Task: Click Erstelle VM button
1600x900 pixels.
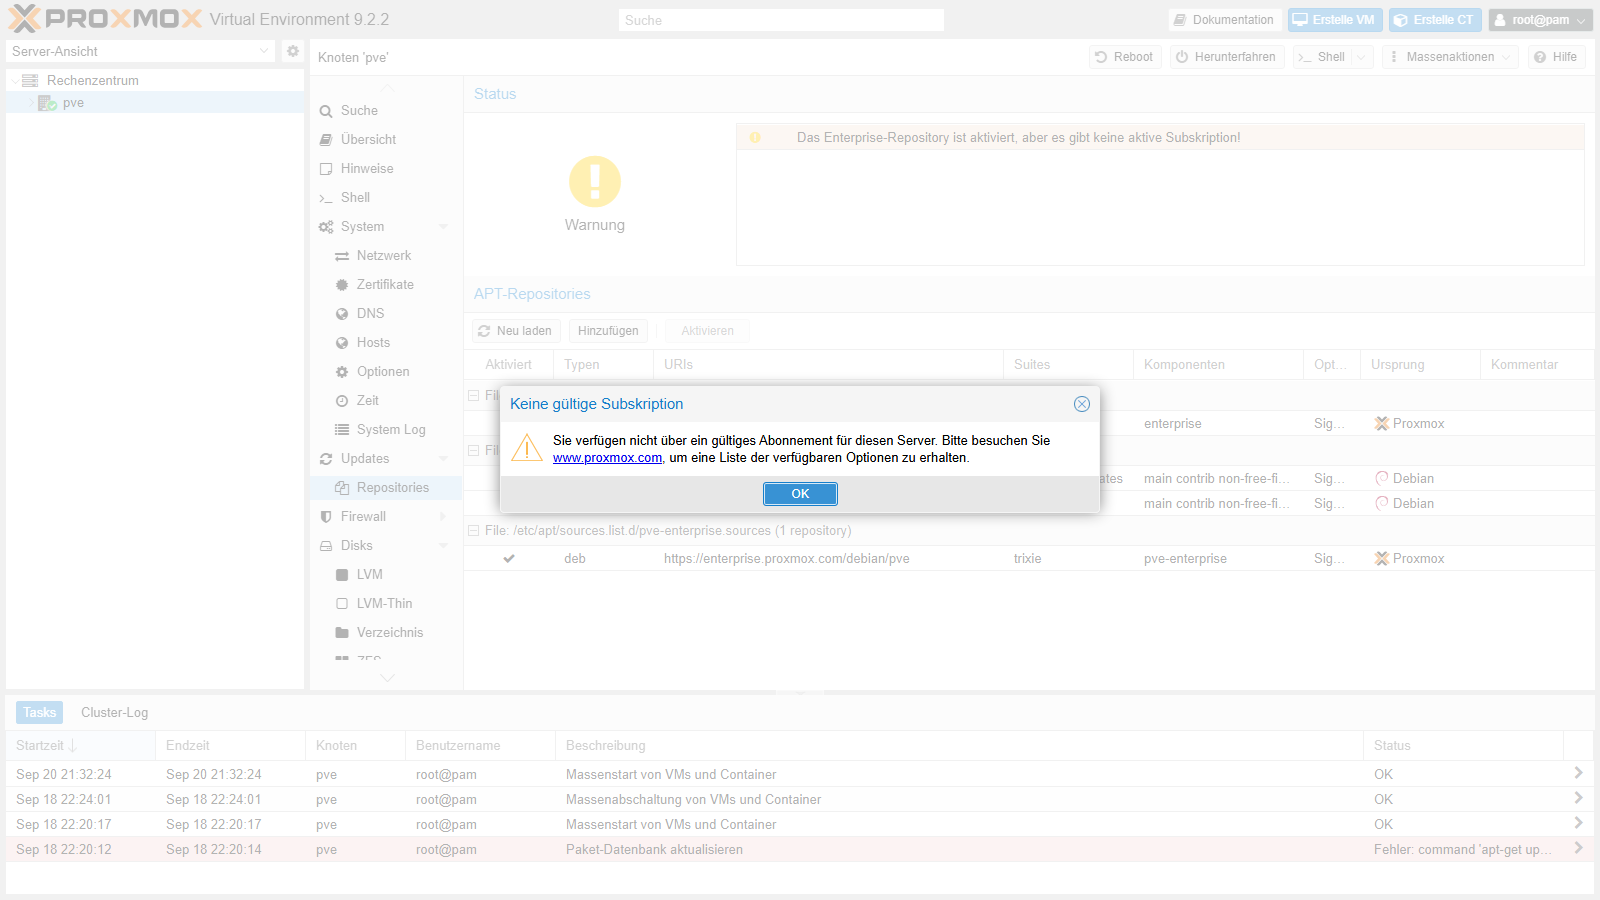Action: coord(1335,20)
